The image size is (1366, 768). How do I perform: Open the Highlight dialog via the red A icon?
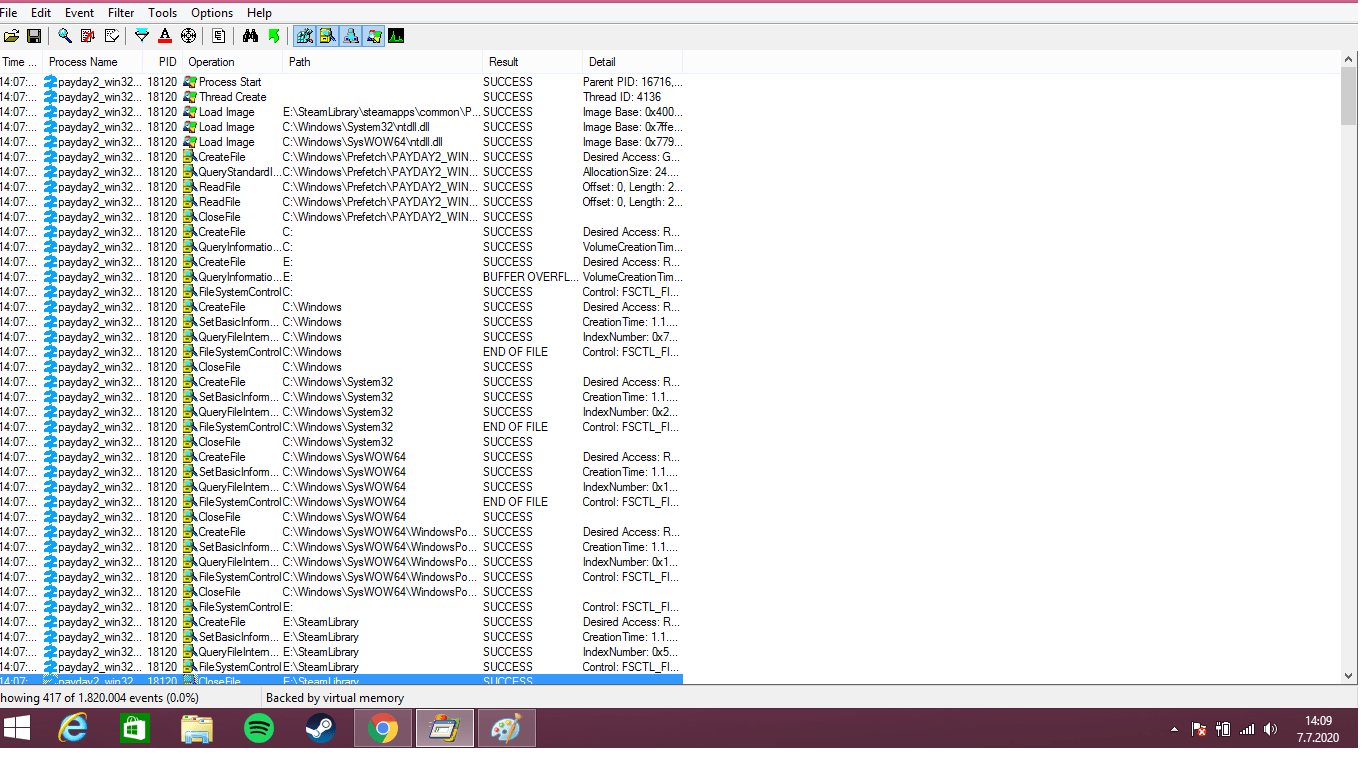165,36
